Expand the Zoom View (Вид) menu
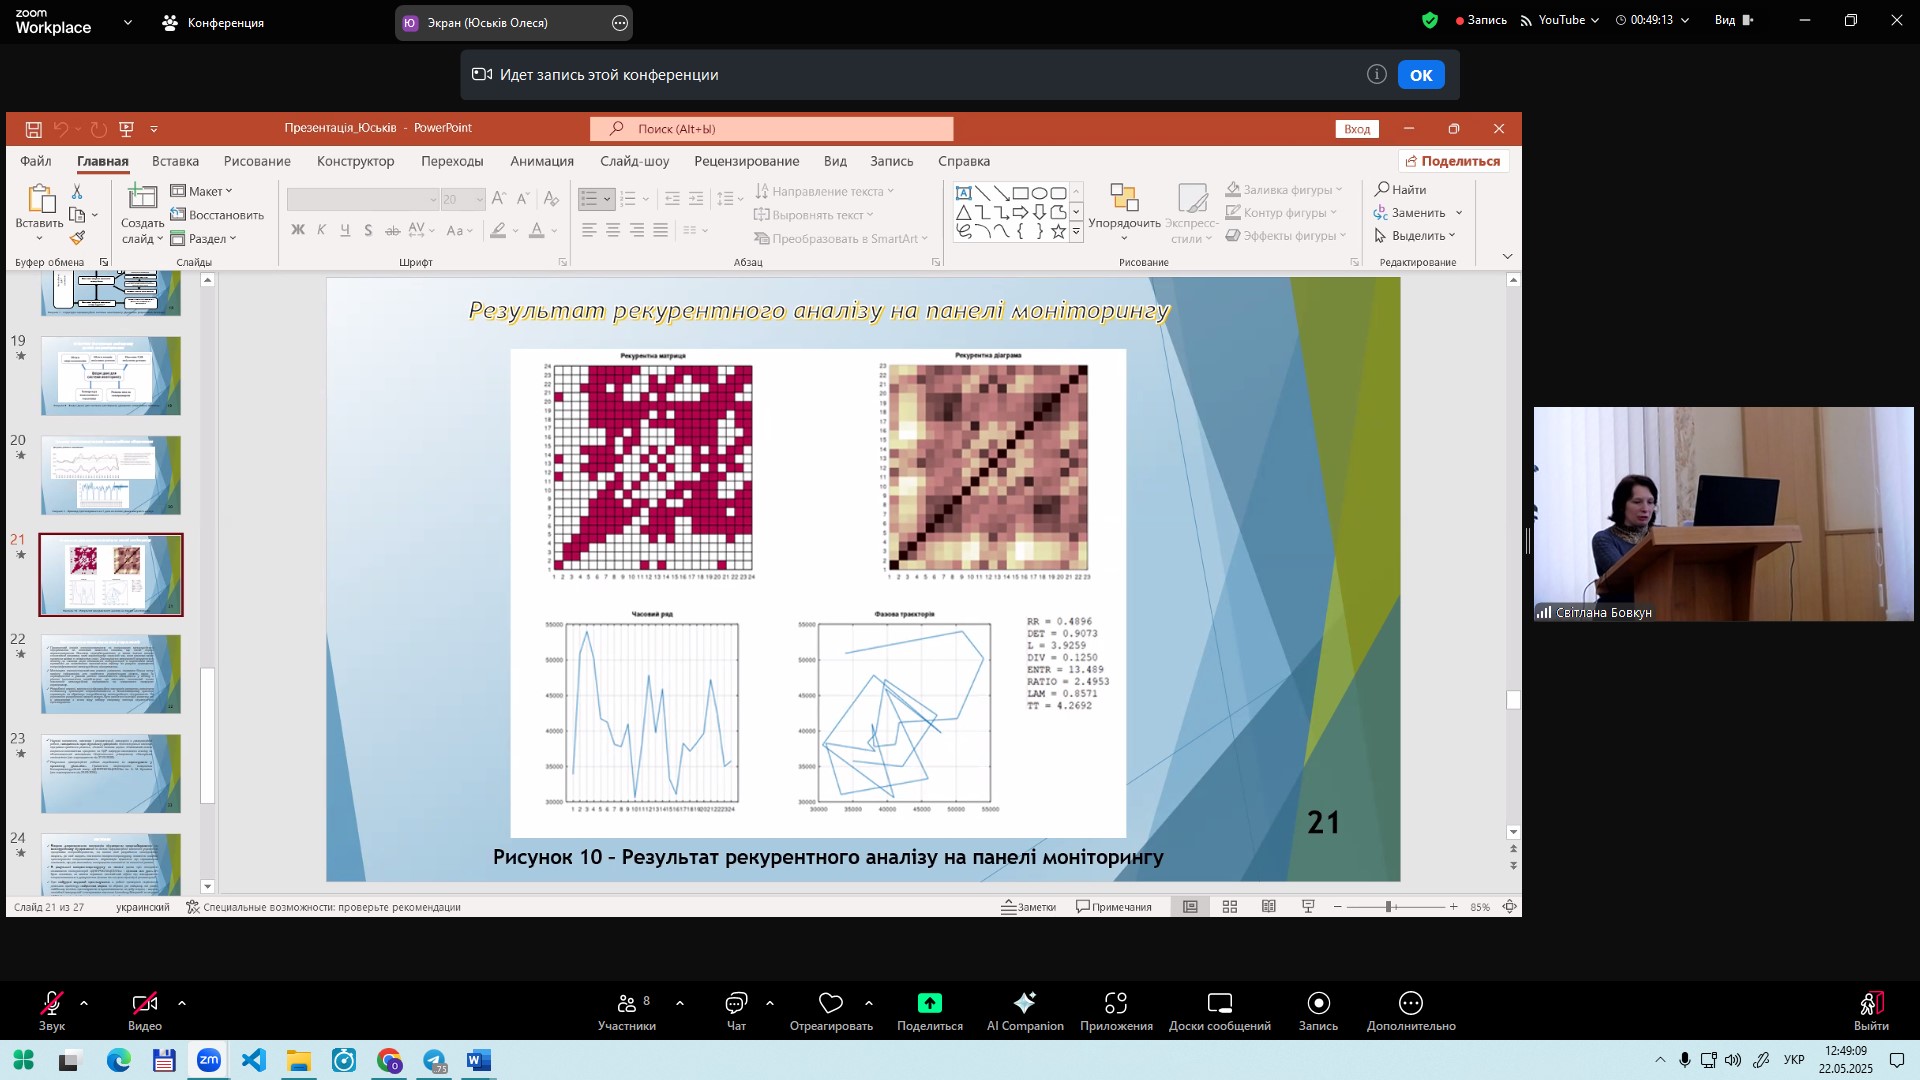1920x1080 pixels. (x=1733, y=20)
